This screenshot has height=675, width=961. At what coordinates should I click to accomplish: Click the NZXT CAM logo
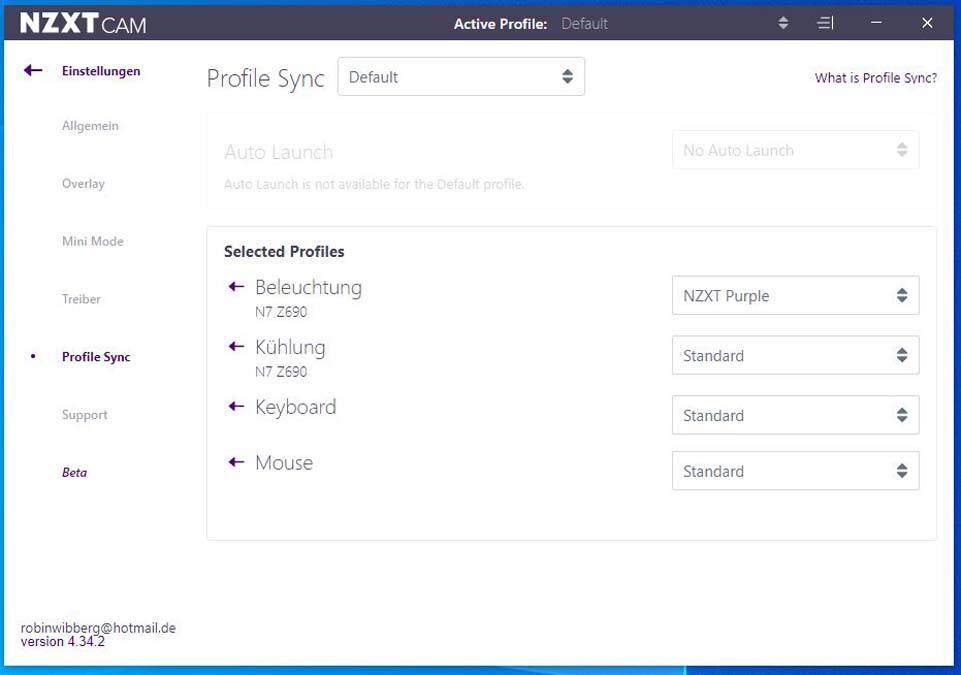83,23
